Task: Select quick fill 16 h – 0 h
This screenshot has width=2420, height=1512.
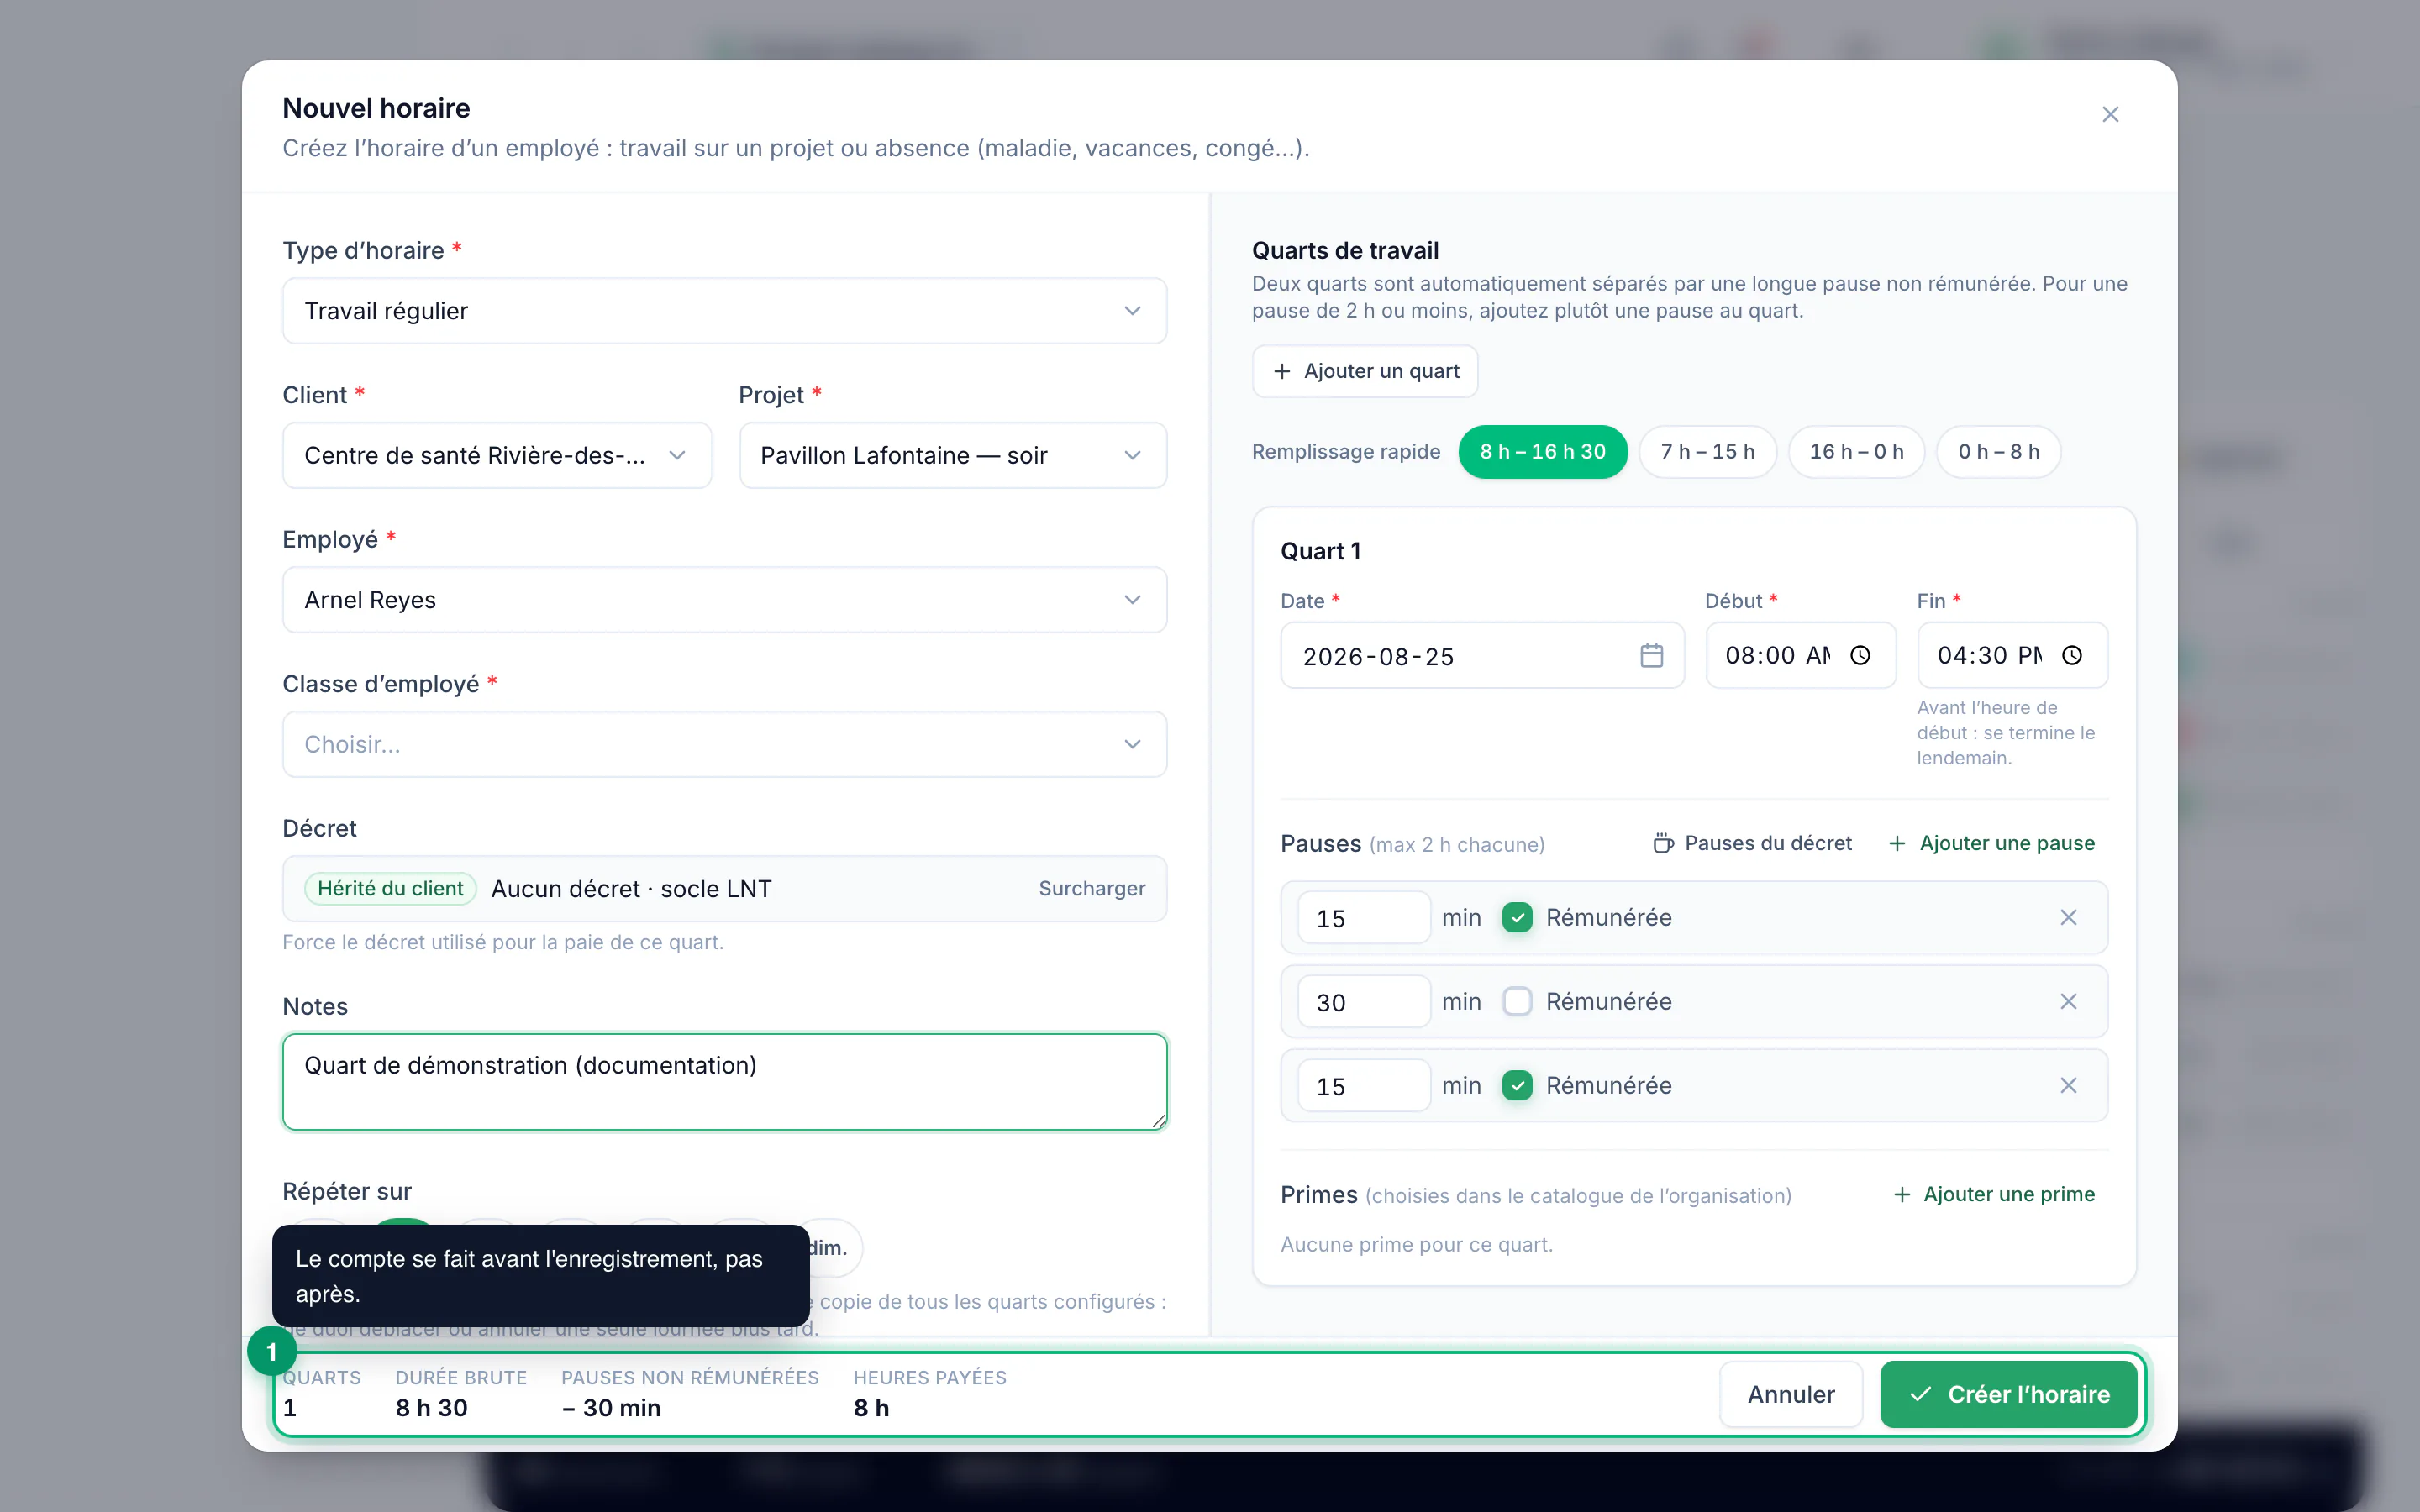Action: pos(1856,452)
